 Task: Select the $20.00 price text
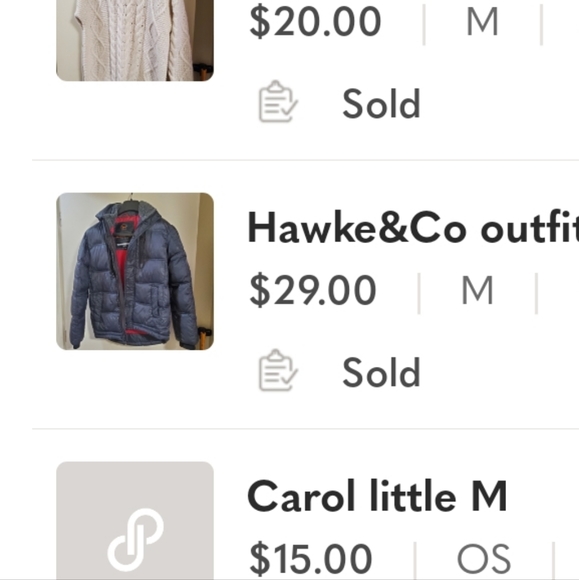(x=315, y=22)
